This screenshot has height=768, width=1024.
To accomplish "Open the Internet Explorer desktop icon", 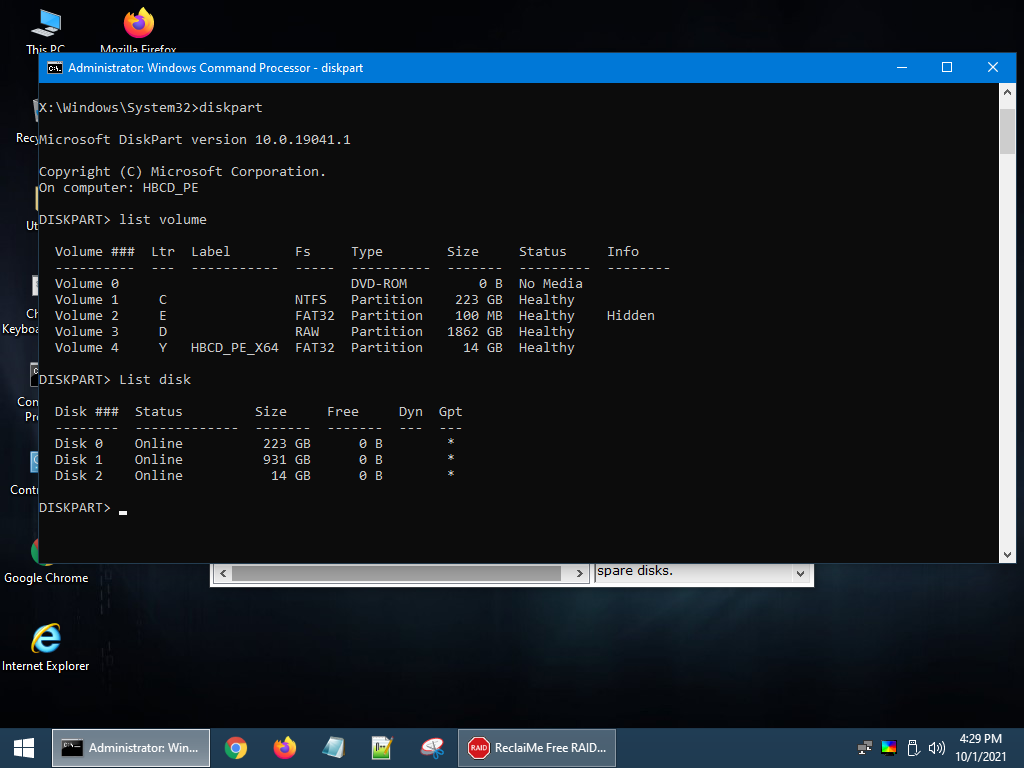I will 45,642.
